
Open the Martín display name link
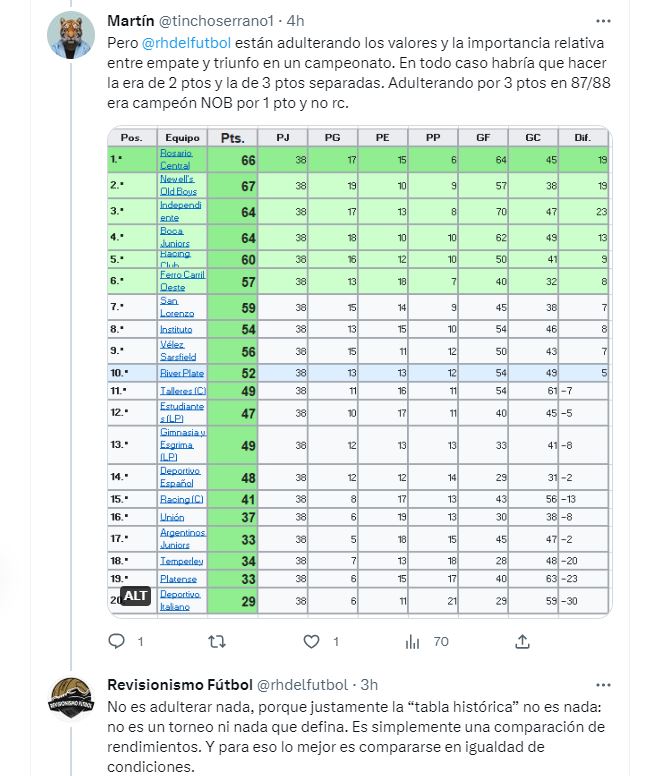(x=131, y=21)
